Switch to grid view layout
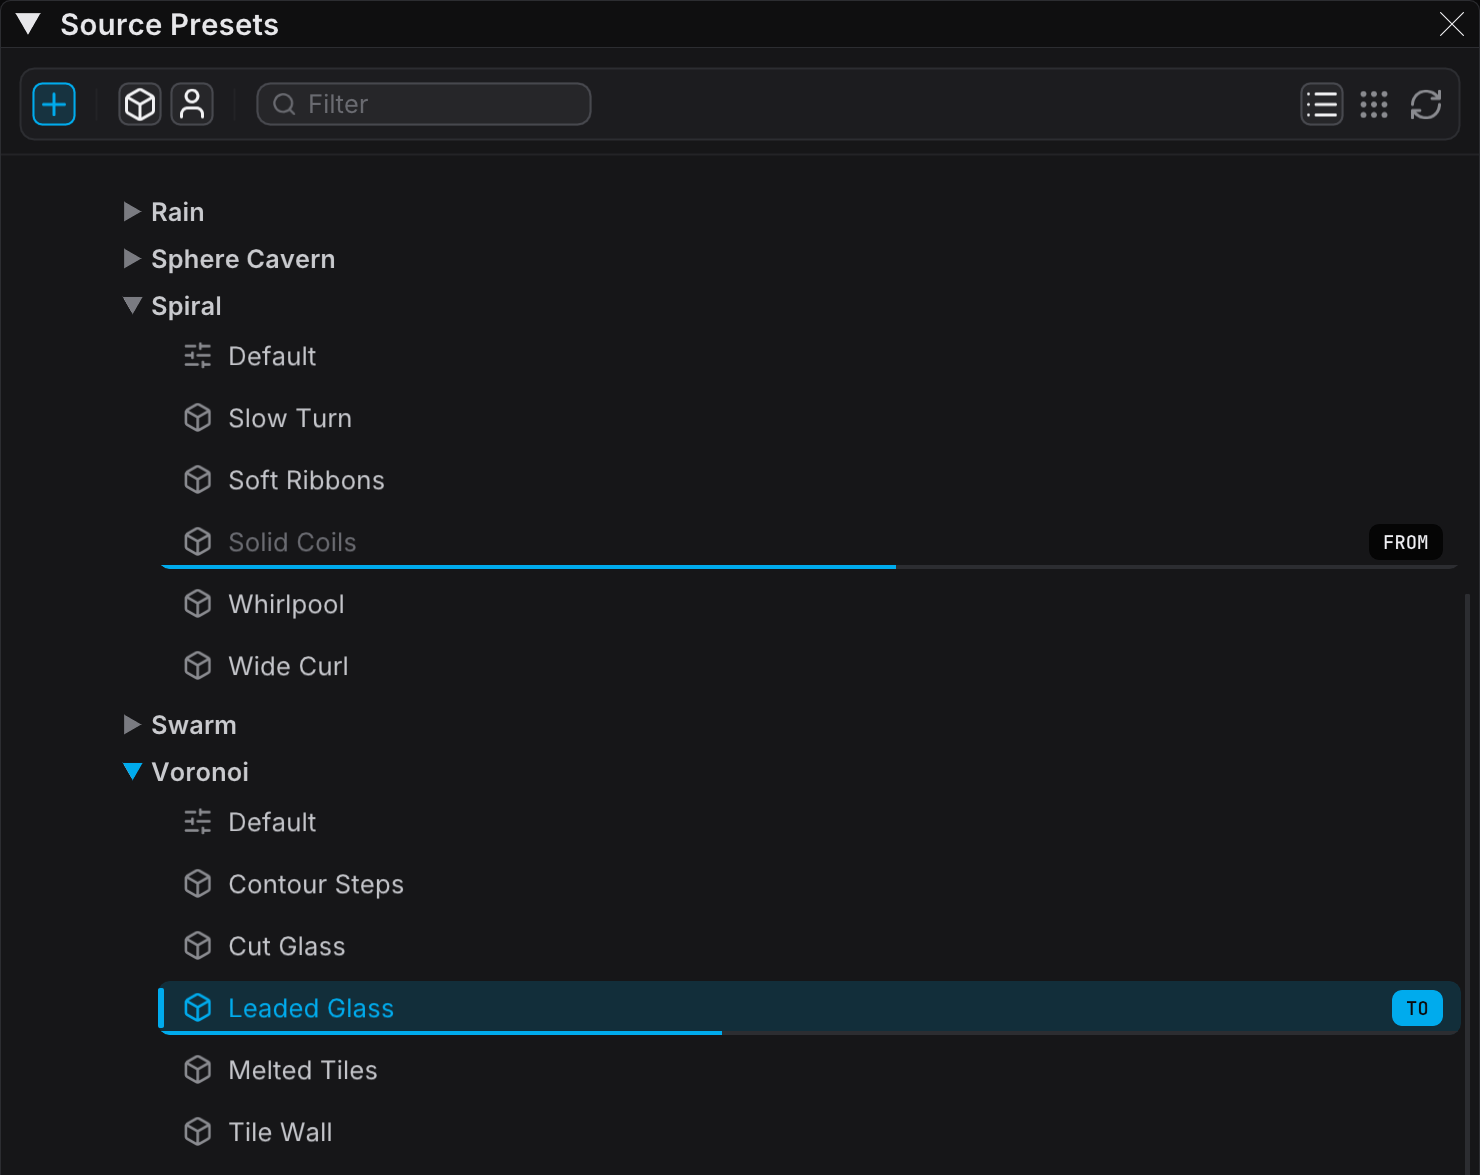The image size is (1480, 1175). click(1374, 104)
